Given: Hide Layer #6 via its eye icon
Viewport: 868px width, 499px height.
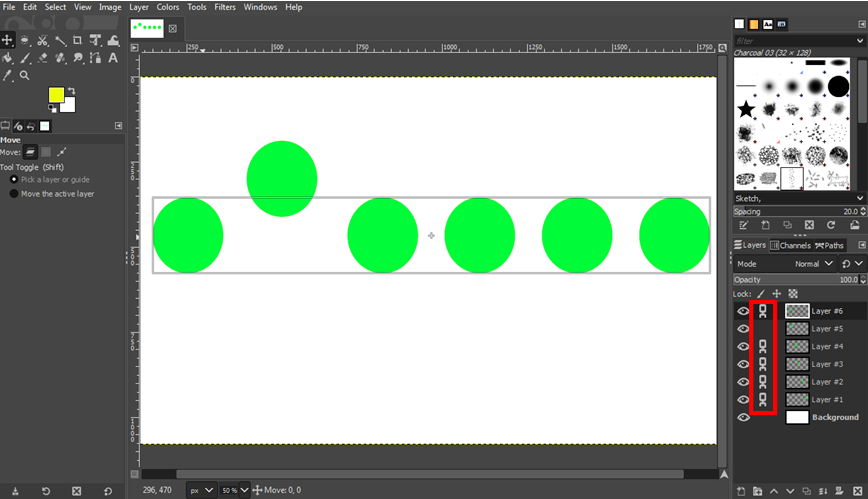Looking at the screenshot, I should tap(743, 311).
